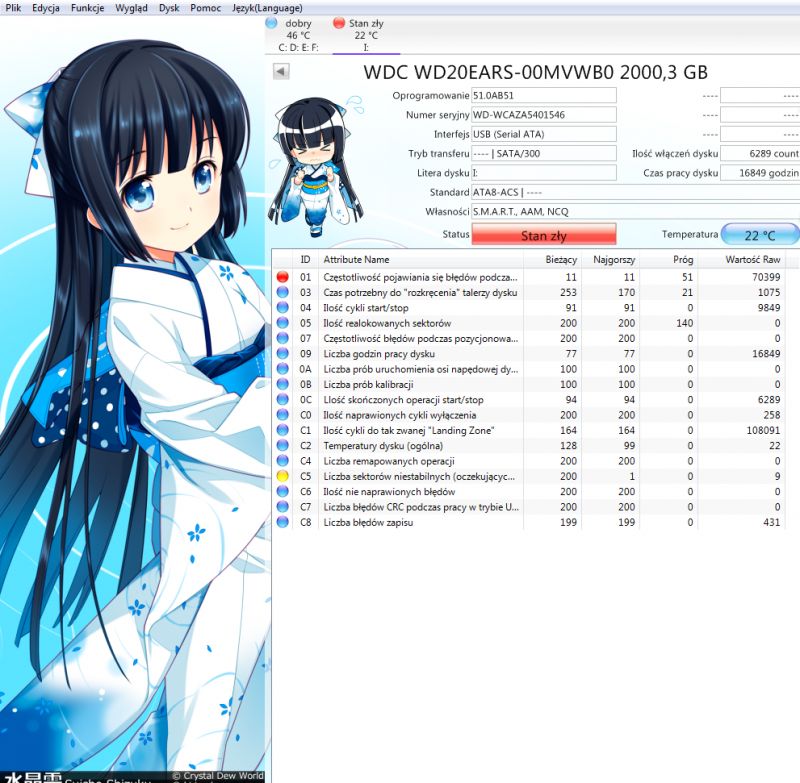Click the status dot of attribute 0C
The width and height of the screenshot is (800, 783).
(x=282, y=399)
